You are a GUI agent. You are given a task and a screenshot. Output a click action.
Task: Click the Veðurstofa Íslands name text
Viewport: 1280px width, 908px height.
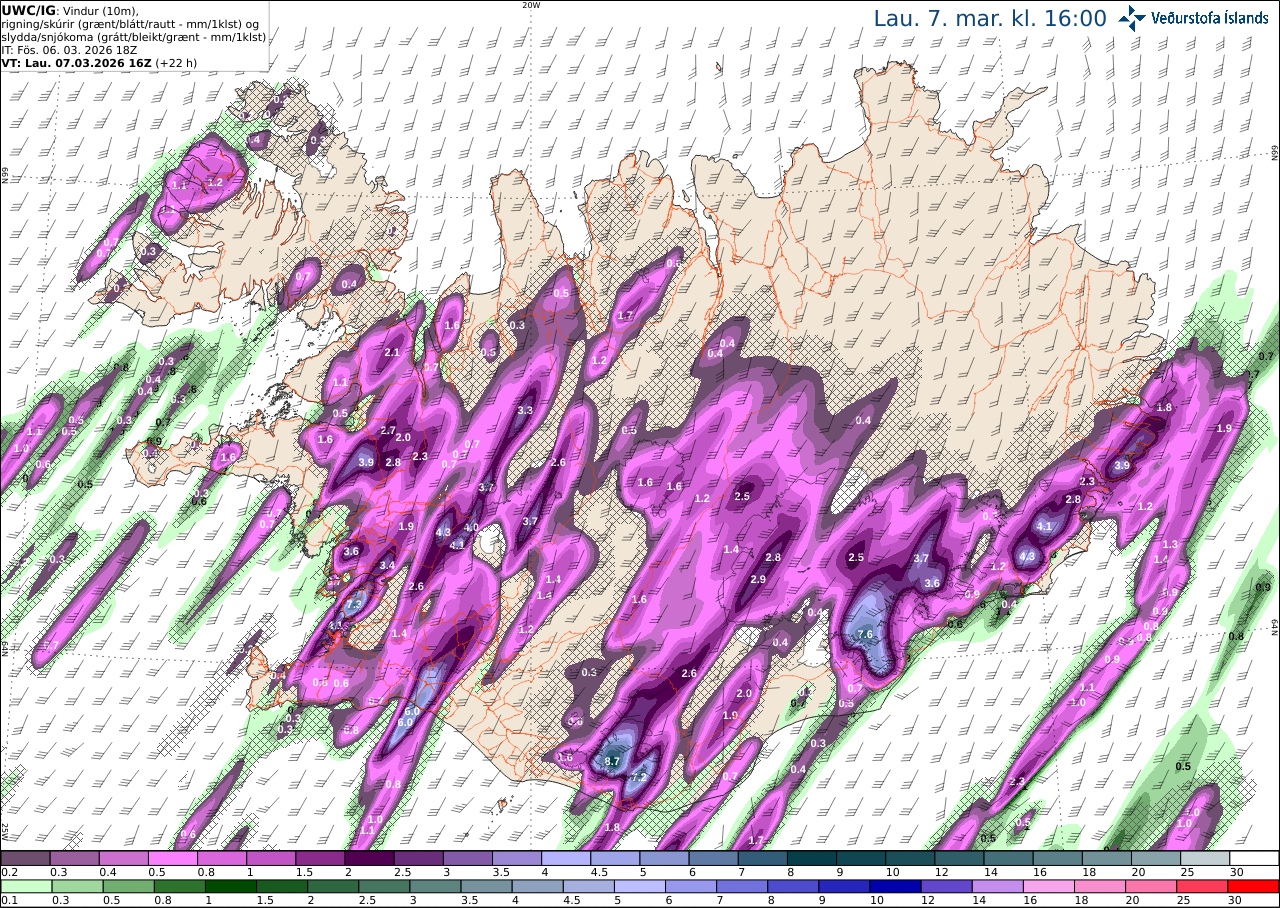pos(1210,18)
